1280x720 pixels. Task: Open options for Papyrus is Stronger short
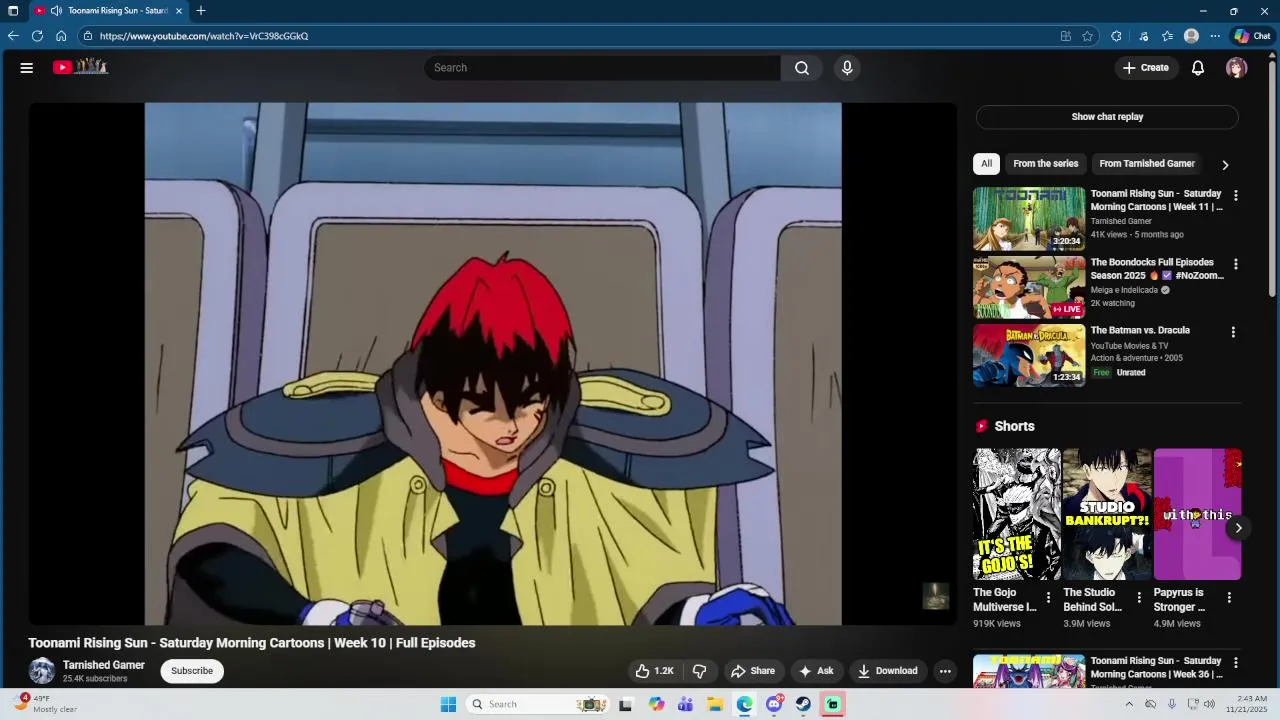tap(1229, 598)
